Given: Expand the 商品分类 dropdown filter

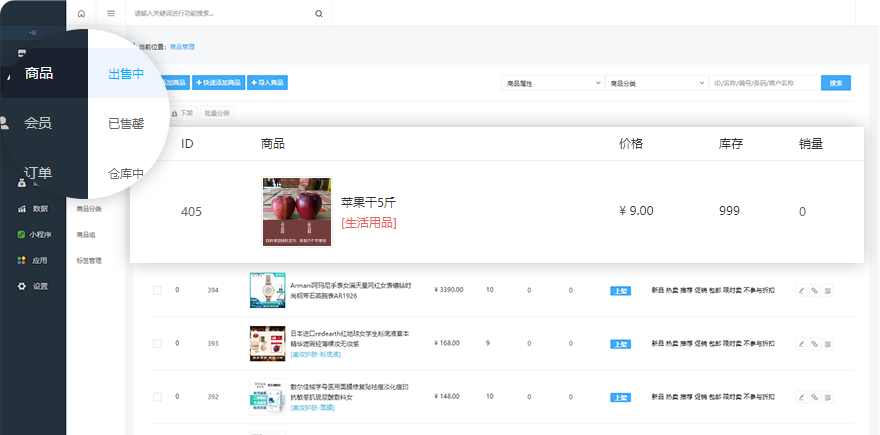Looking at the screenshot, I should coord(655,83).
